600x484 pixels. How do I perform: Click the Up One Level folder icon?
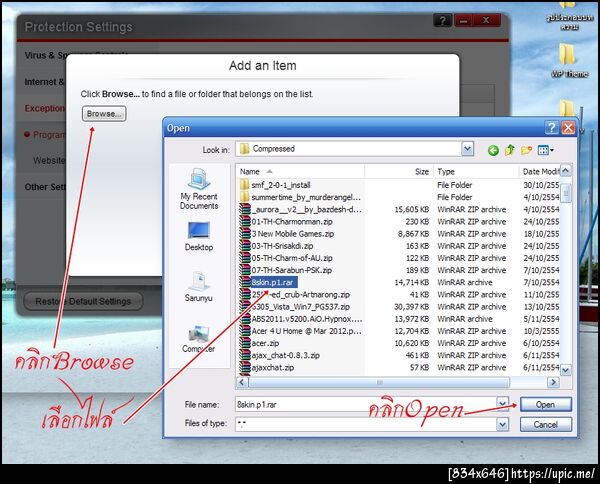509,150
